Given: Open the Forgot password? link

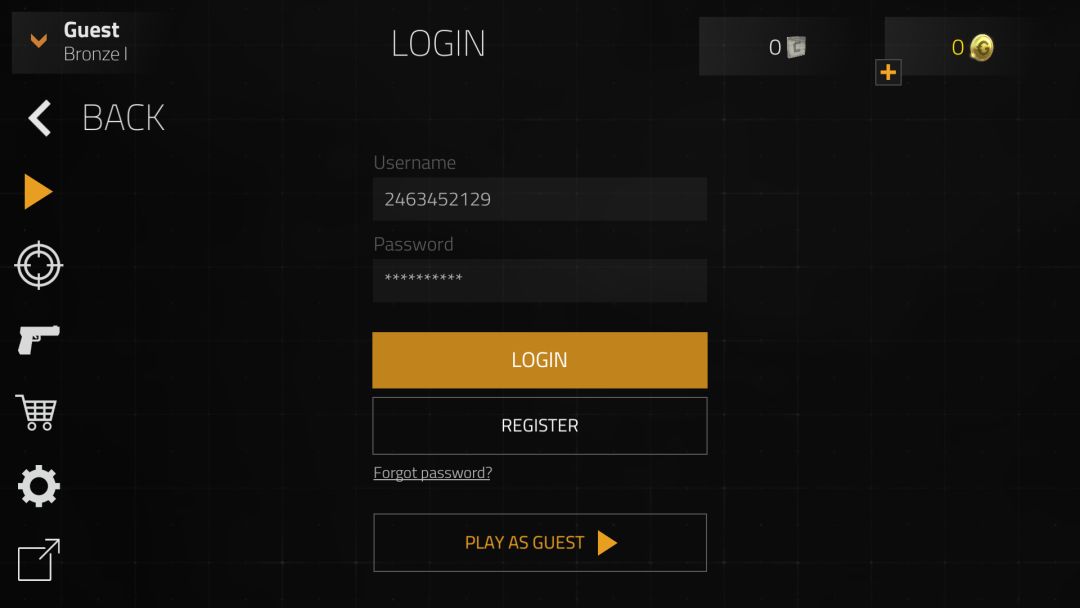Looking at the screenshot, I should click(x=433, y=473).
